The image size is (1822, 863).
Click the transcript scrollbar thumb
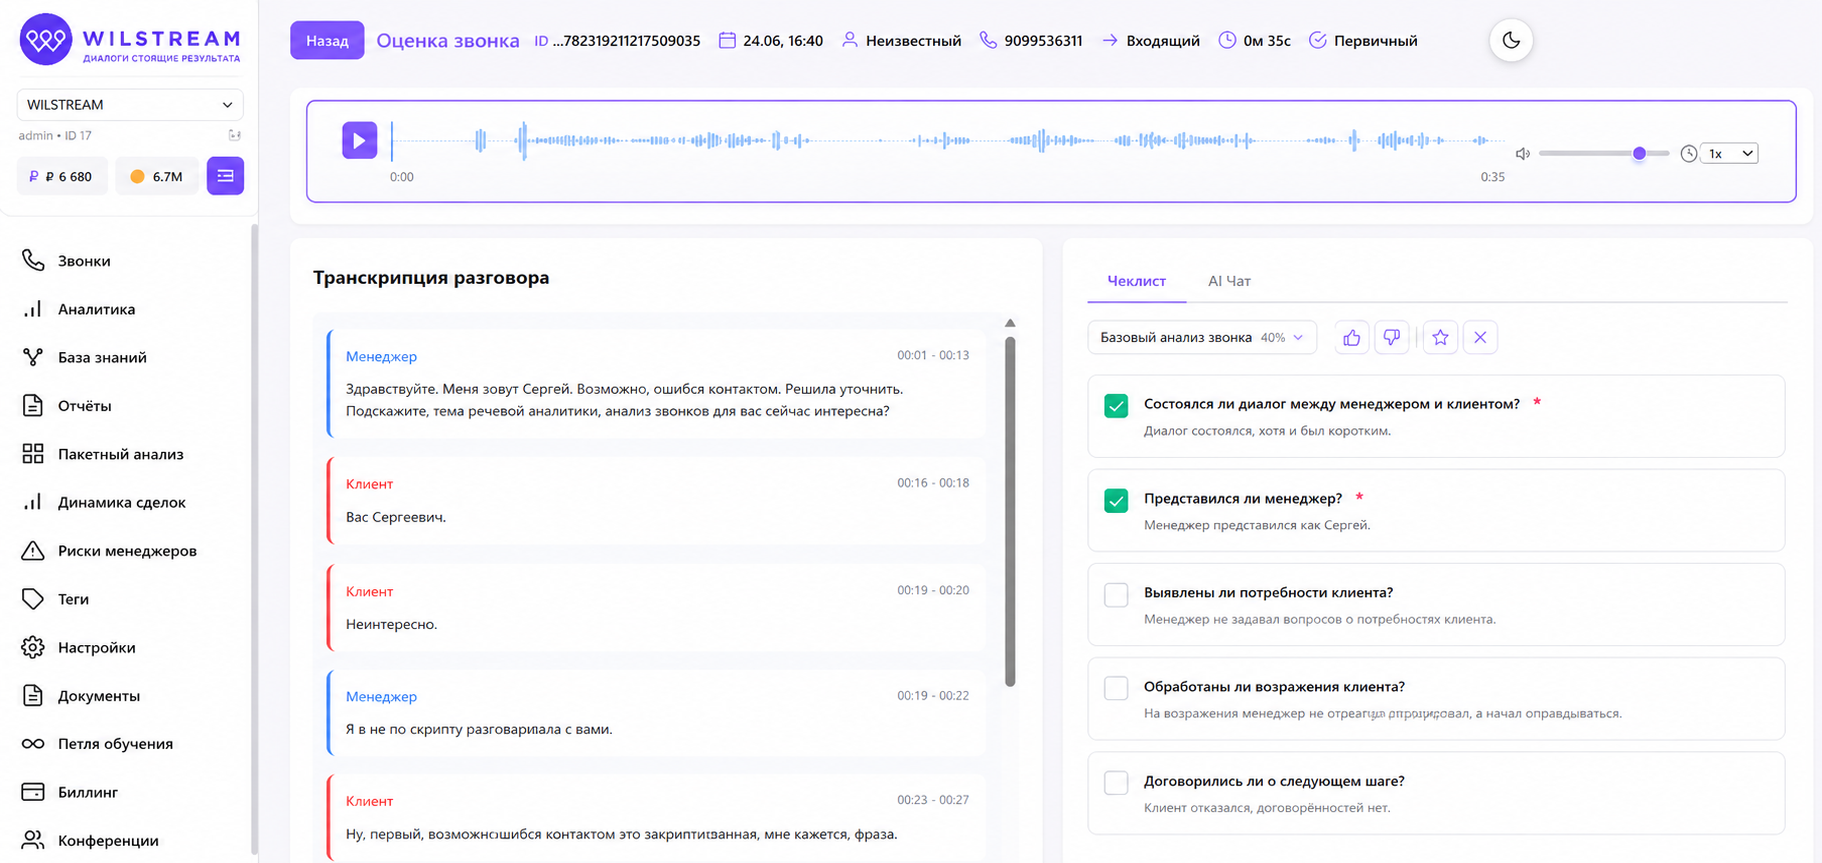tap(1010, 511)
